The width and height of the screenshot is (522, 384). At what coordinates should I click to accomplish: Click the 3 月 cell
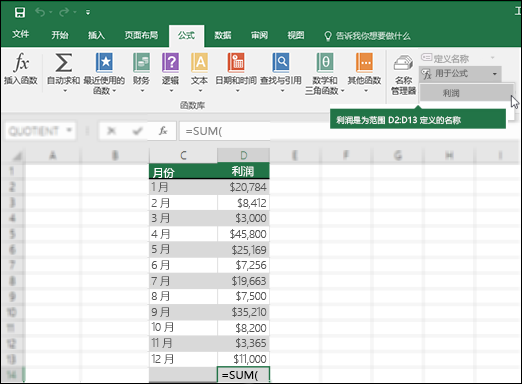pyautogui.click(x=183, y=218)
